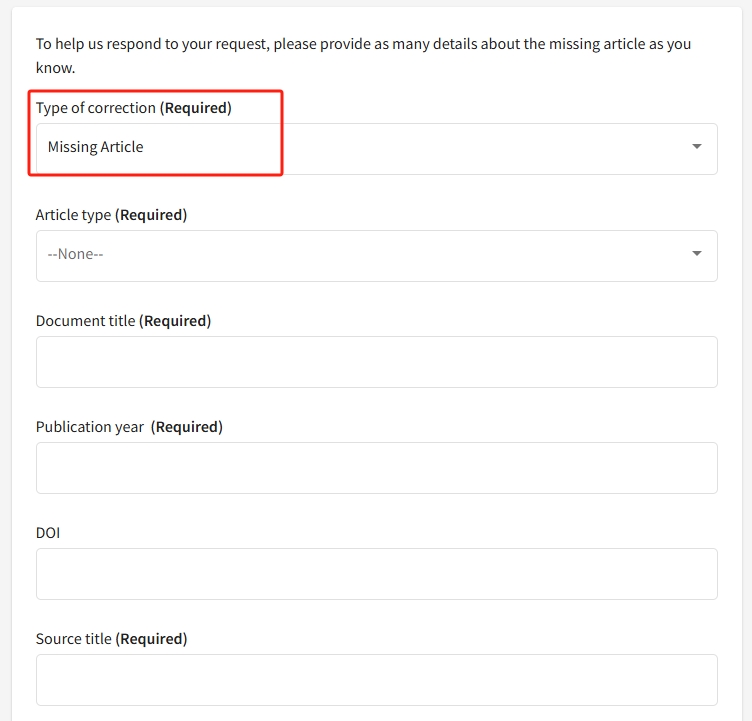The image size is (752, 721).
Task: Expand the Article type combo box
Action: pyautogui.click(x=376, y=255)
